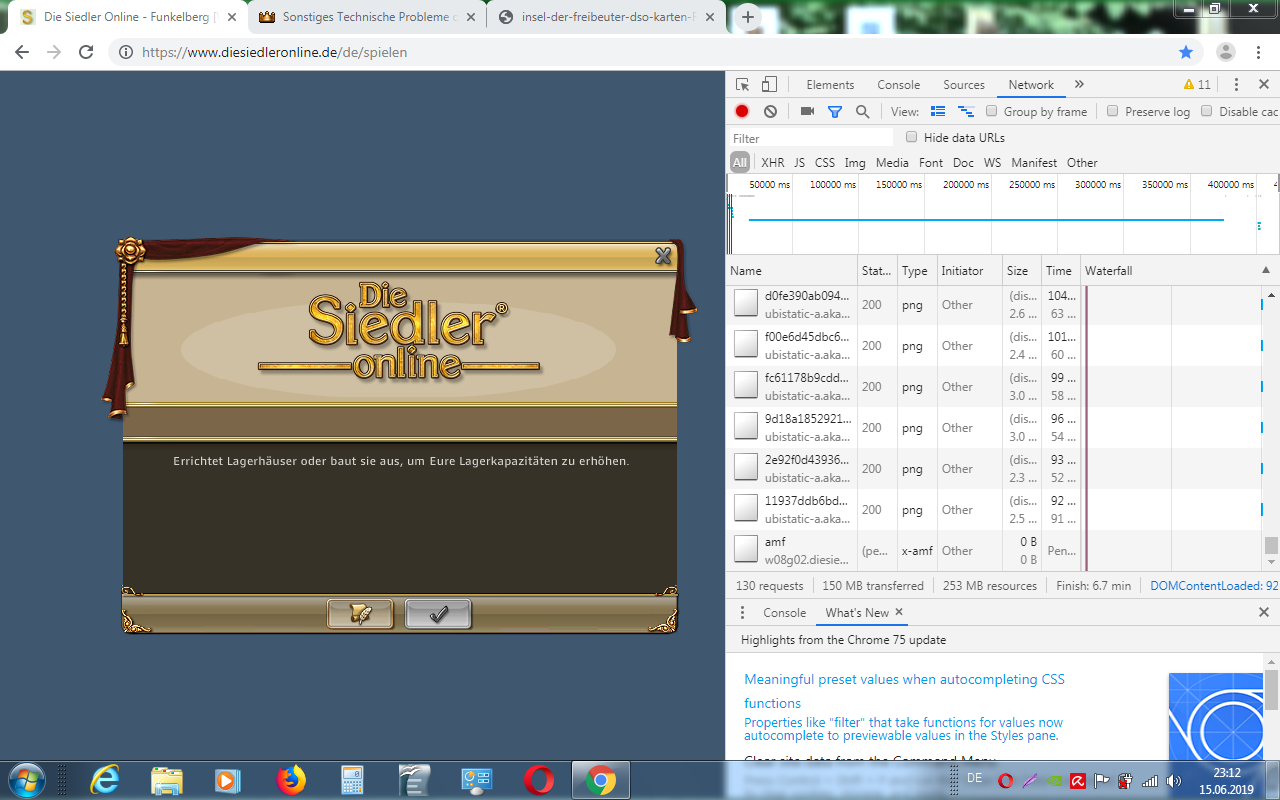Filter requests by WS type
The image size is (1280, 800).
[992, 163]
